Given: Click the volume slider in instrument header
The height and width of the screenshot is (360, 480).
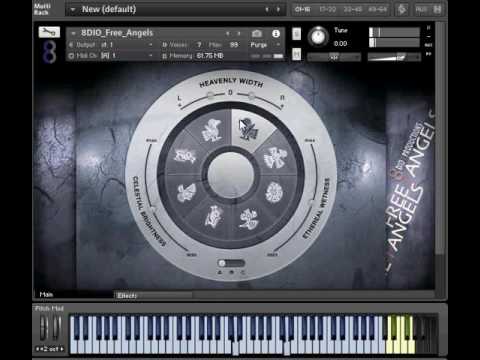Looking at the screenshot, I should (394, 57).
